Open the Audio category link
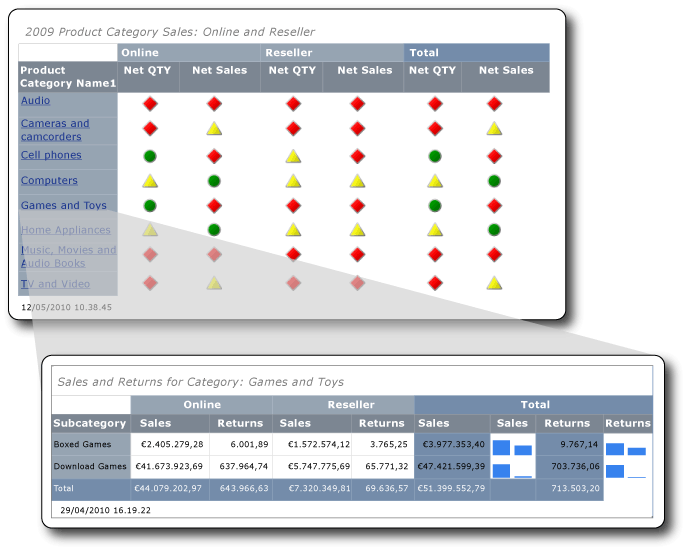Viewport: 688px width, 551px height. pos(35,100)
